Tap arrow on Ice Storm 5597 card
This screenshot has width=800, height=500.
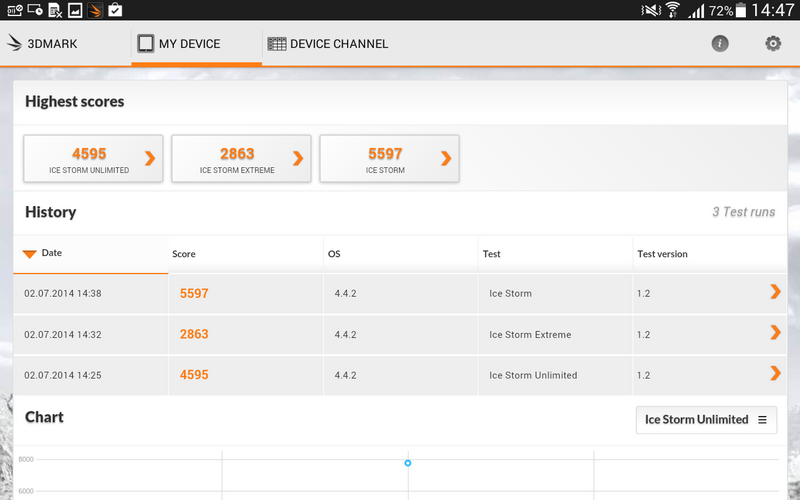point(446,158)
